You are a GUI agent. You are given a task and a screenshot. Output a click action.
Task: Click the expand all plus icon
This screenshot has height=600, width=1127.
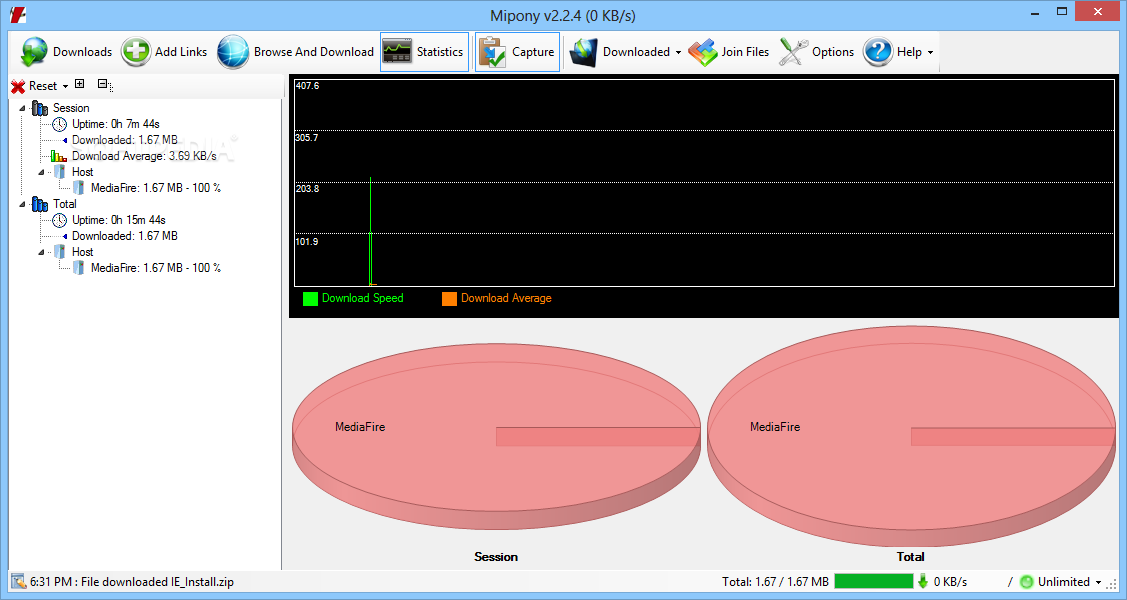[80, 84]
